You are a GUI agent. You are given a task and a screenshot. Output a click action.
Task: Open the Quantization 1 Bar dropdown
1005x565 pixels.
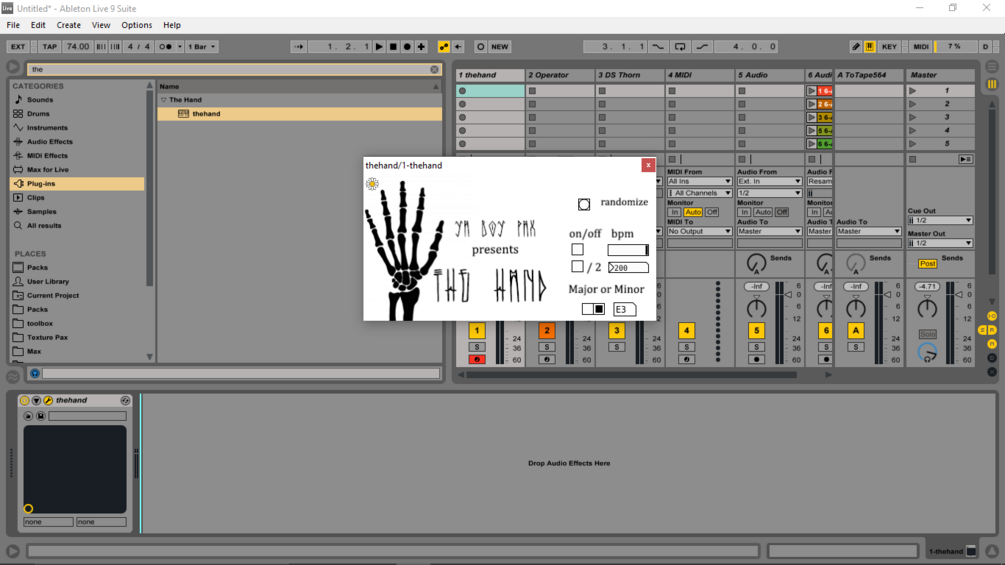(201, 47)
